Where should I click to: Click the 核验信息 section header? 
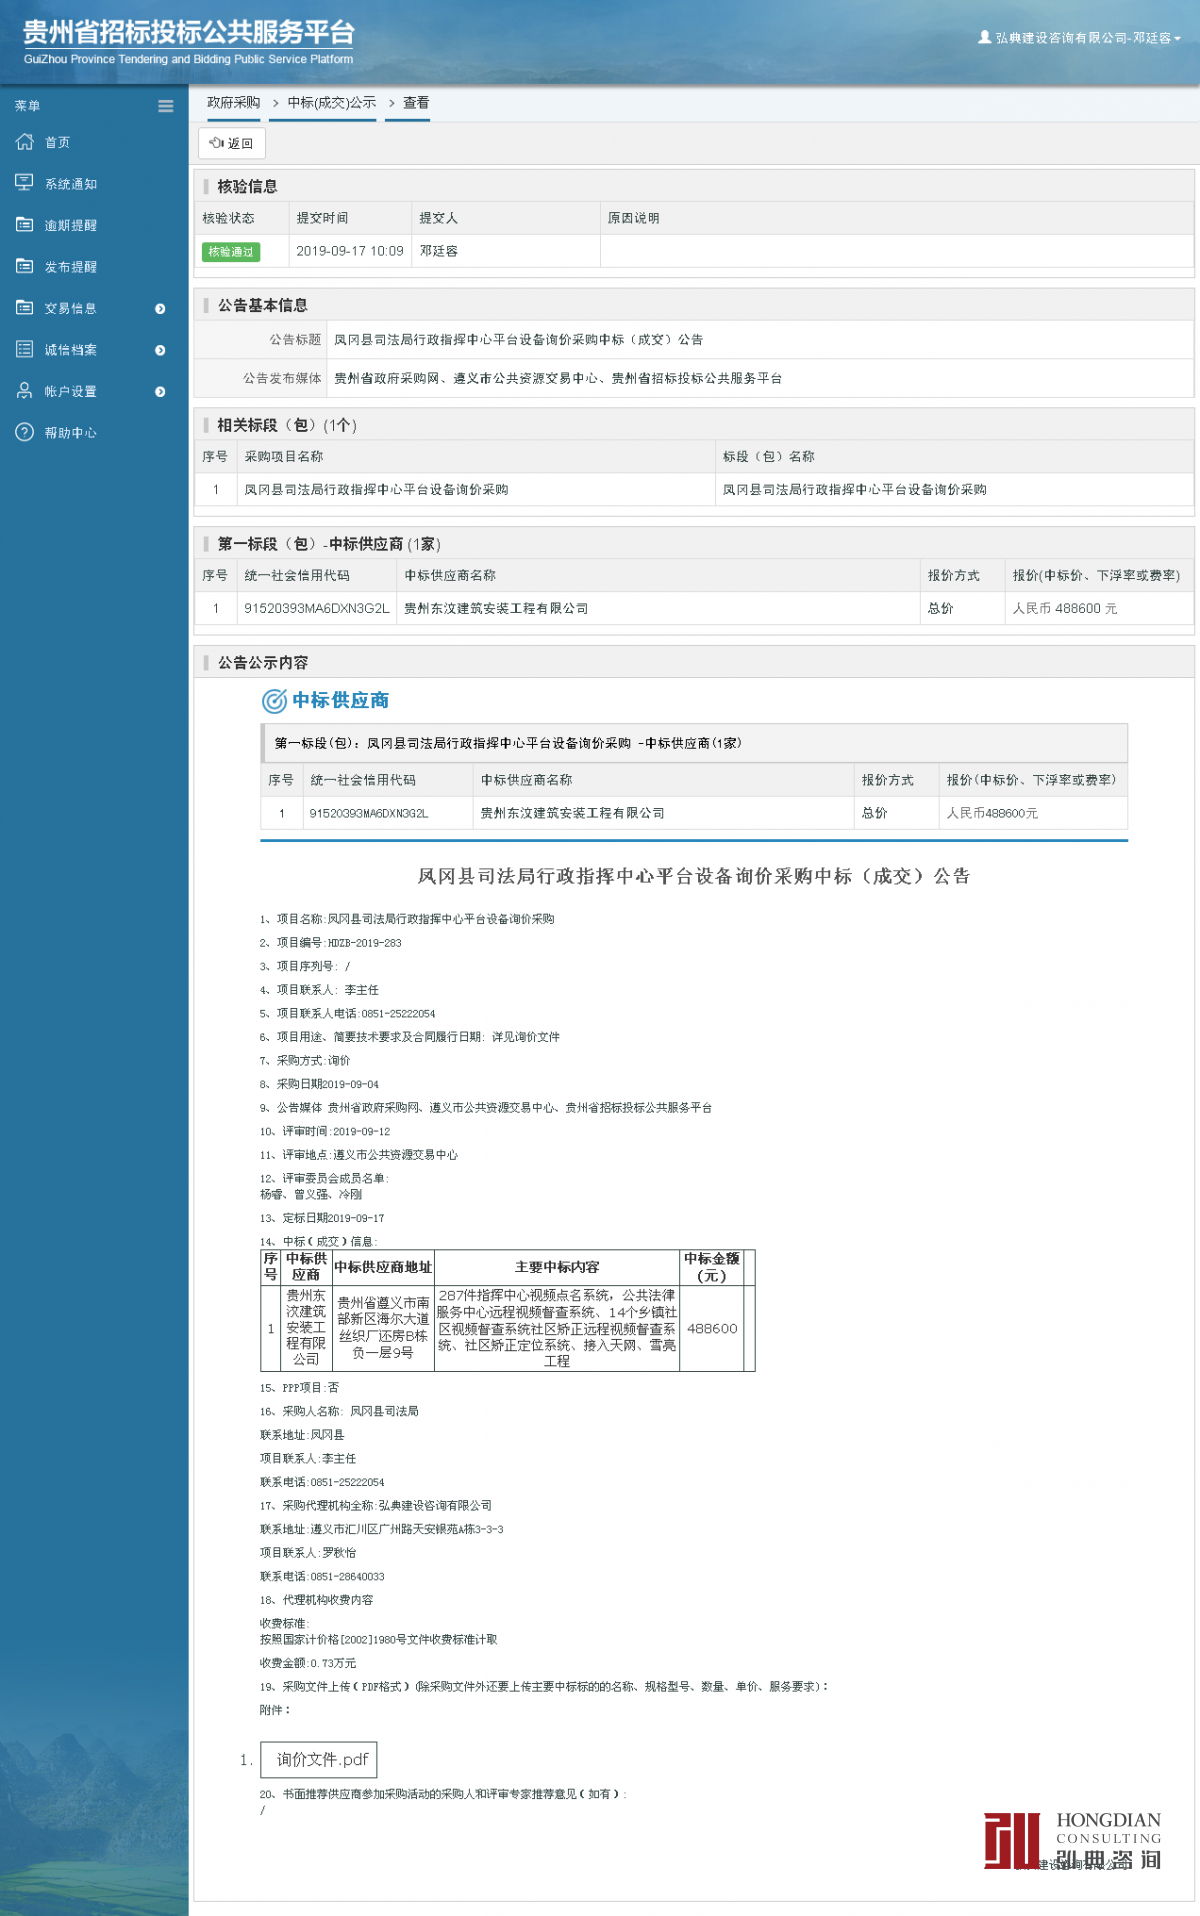pos(247,187)
